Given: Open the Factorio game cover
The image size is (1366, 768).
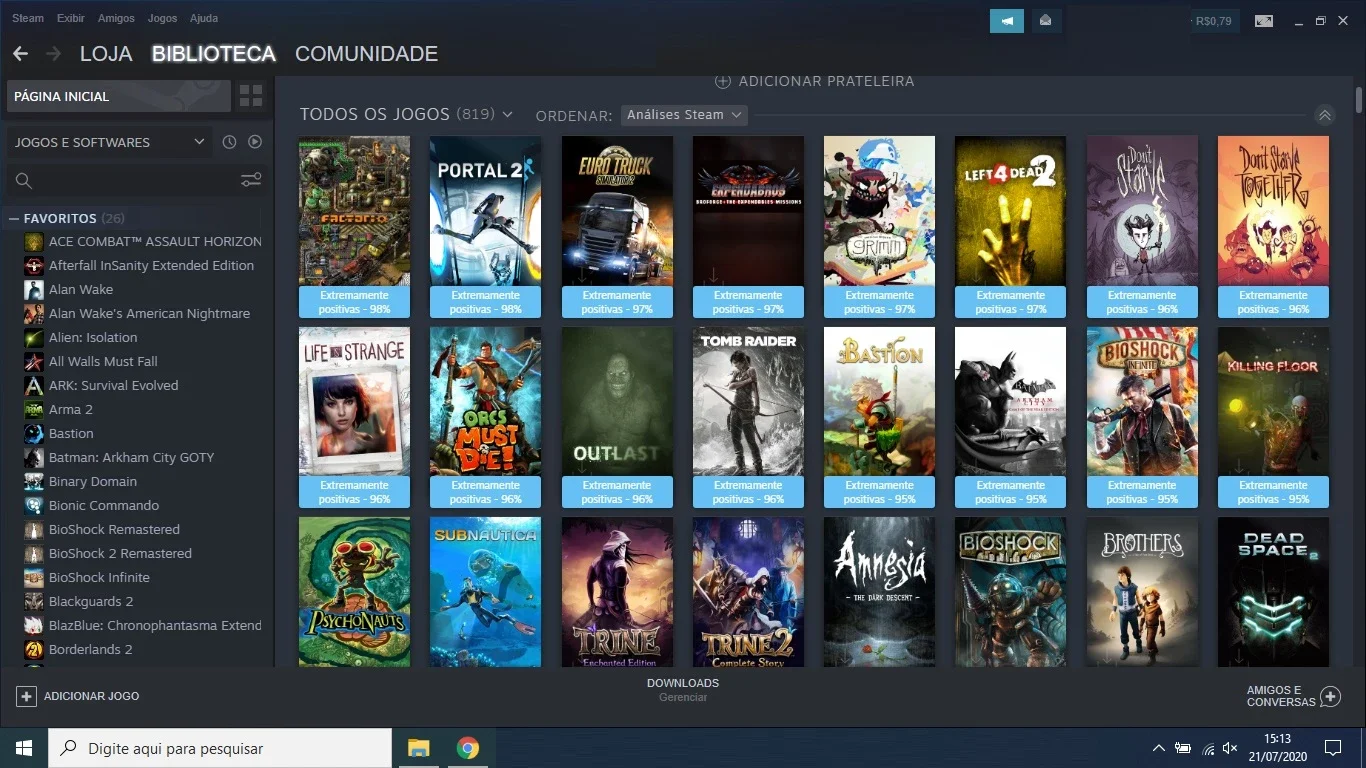Looking at the screenshot, I should click(354, 211).
